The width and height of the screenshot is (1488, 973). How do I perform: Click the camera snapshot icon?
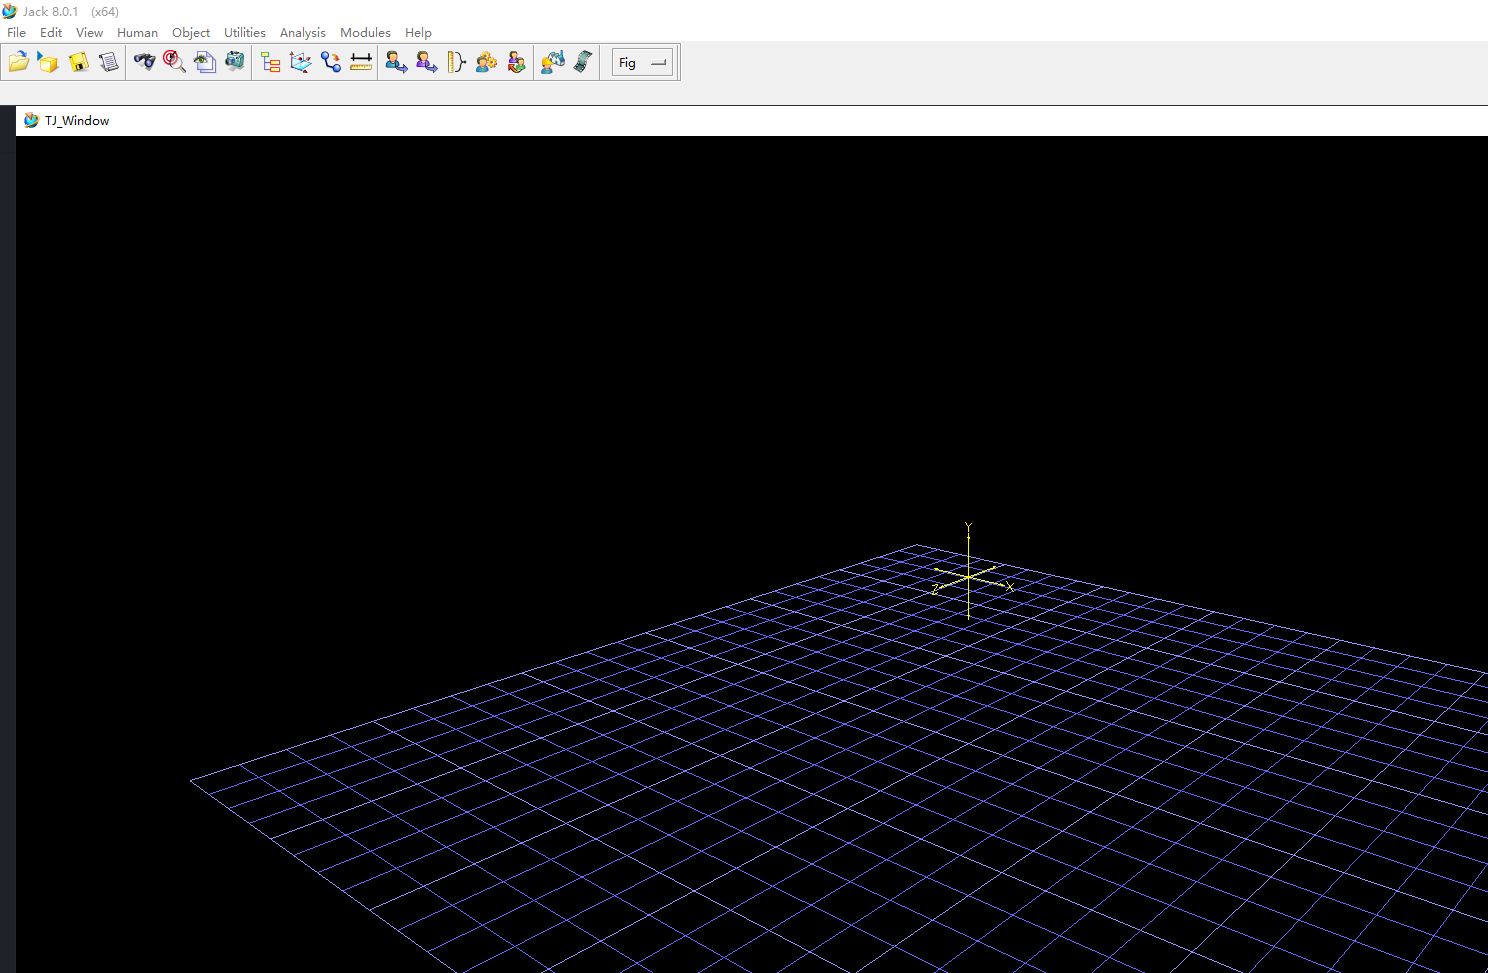(x=235, y=62)
